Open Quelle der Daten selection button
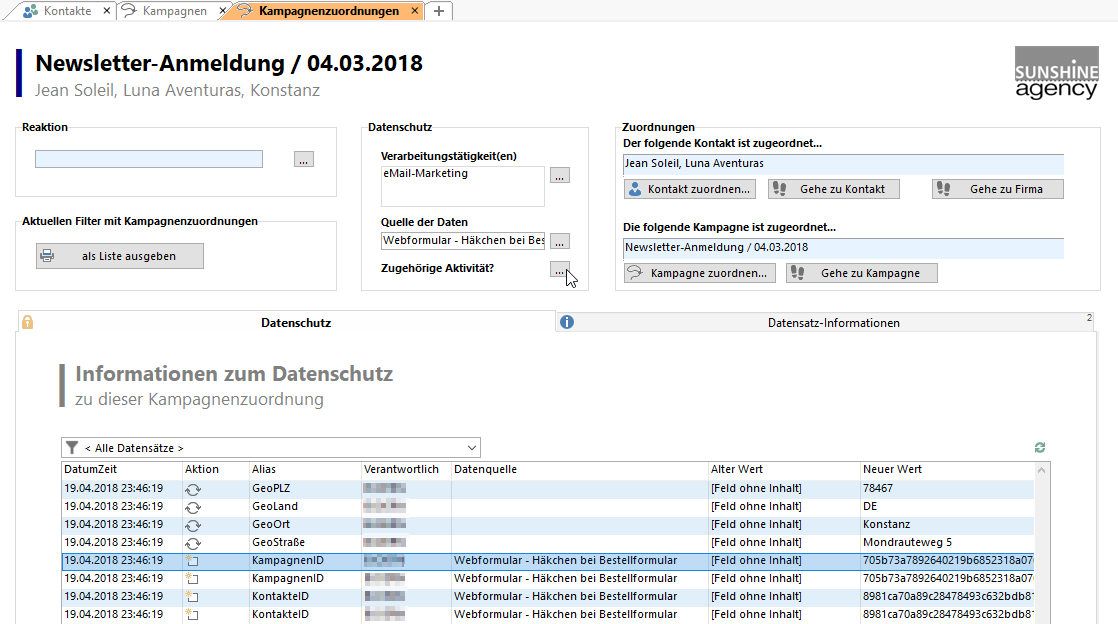 click(x=560, y=241)
